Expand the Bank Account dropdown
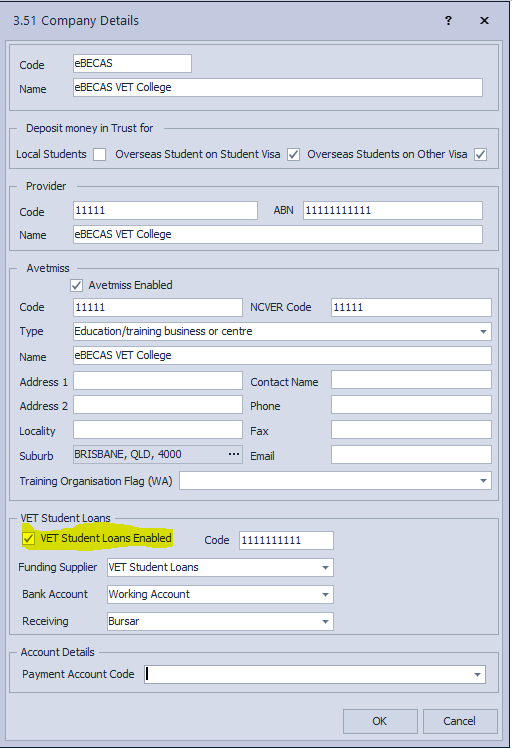The height and width of the screenshot is (749, 512). tap(325, 595)
